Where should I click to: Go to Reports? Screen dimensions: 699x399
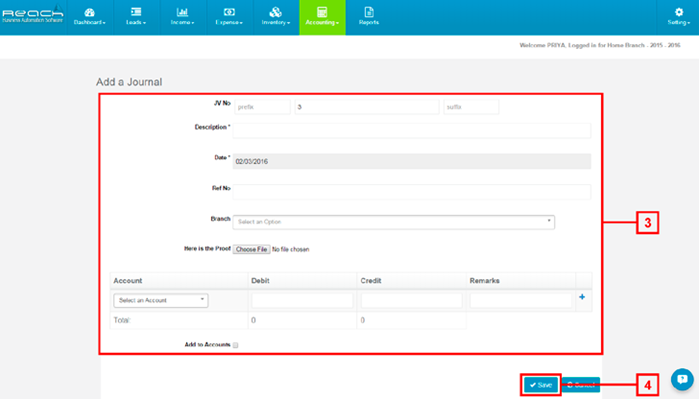[369, 17]
